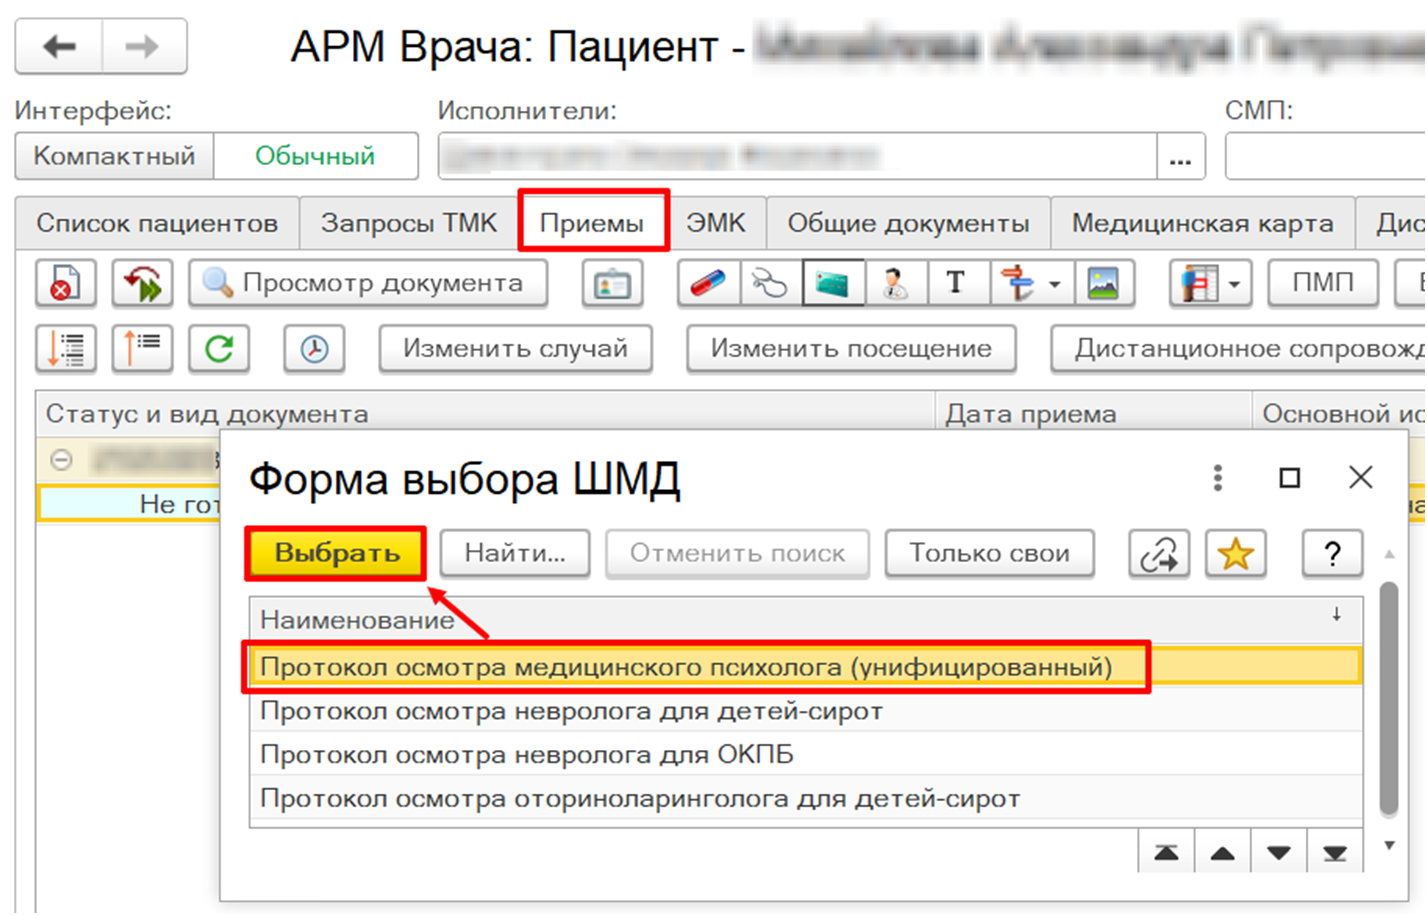Click the red-and-blue pill prescription icon
The height and width of the screenshot is (915, 1427).
pyautogui.click(x=708, y=284)
